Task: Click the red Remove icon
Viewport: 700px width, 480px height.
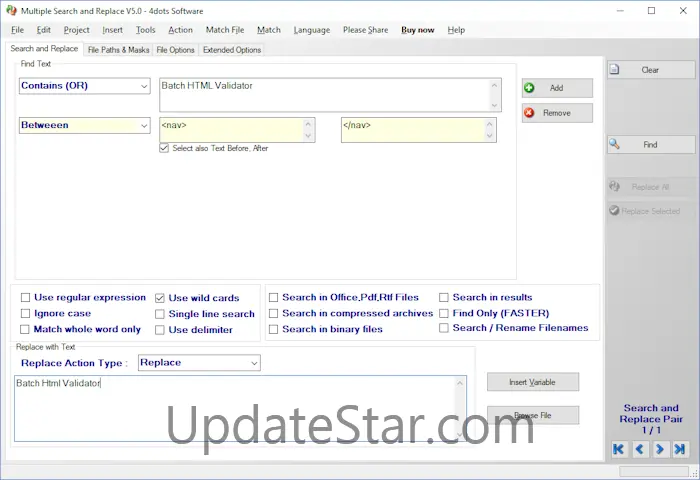Action: click(x=529, y=113)
